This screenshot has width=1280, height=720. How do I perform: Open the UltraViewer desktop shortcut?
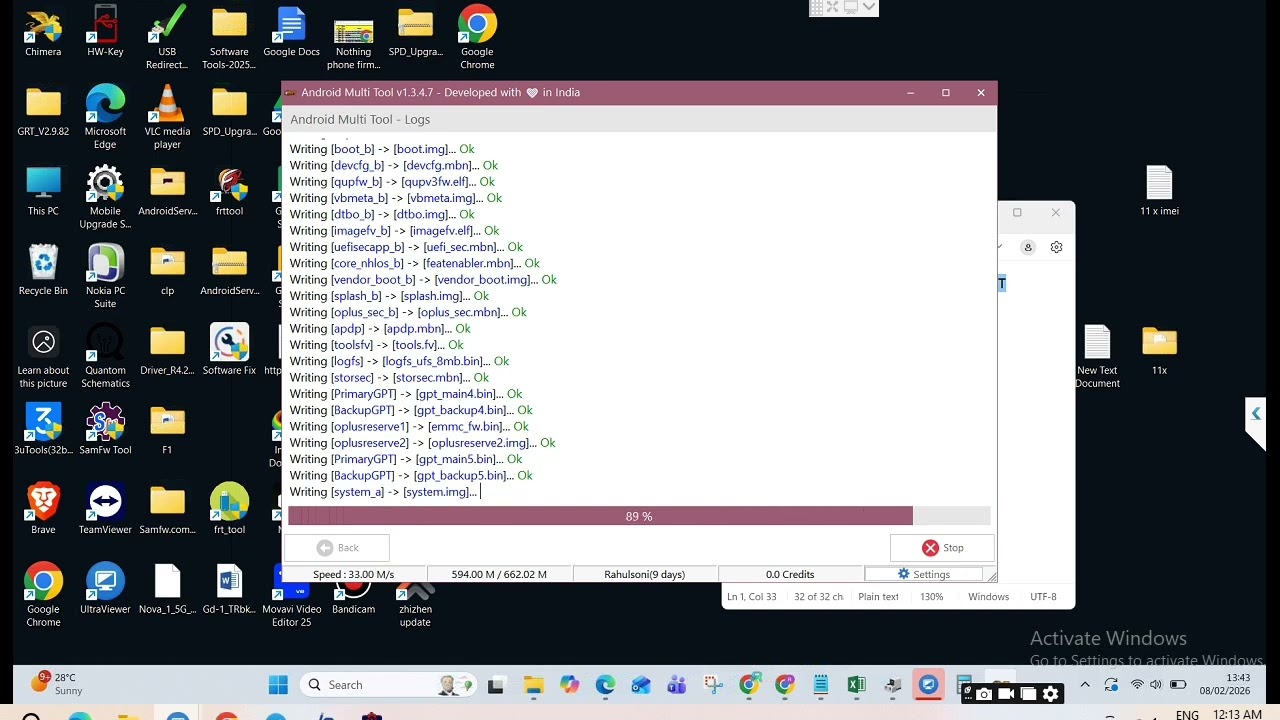105,589
